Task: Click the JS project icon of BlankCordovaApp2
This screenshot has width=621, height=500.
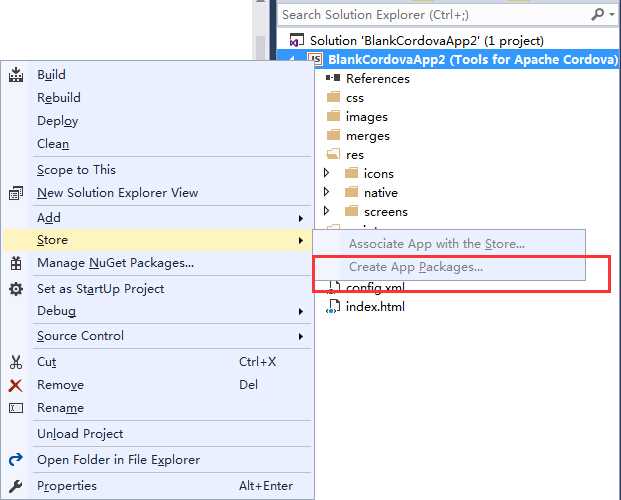Action: (315, 59)
